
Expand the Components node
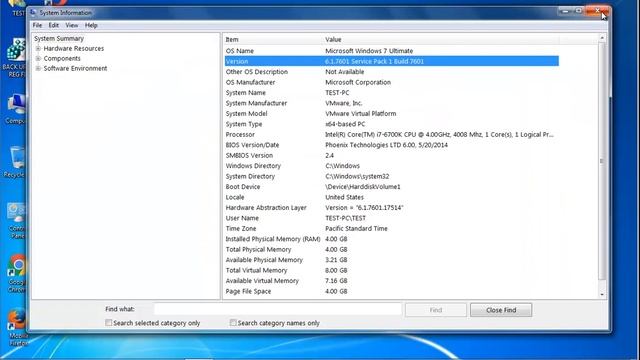(38, 58)
